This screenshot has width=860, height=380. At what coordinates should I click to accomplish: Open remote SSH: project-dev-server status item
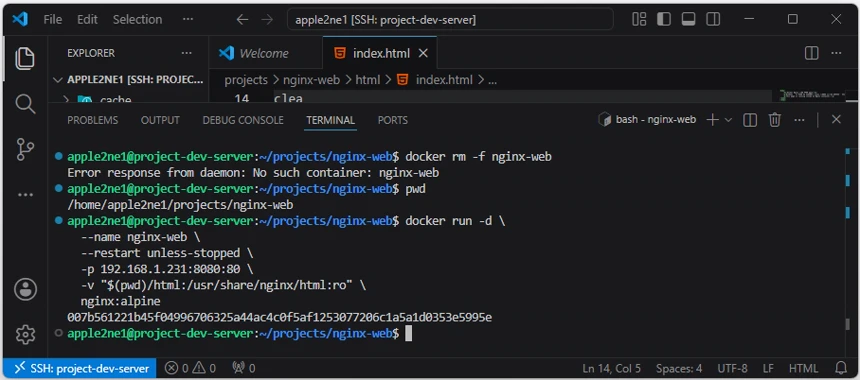pos(80,368)
